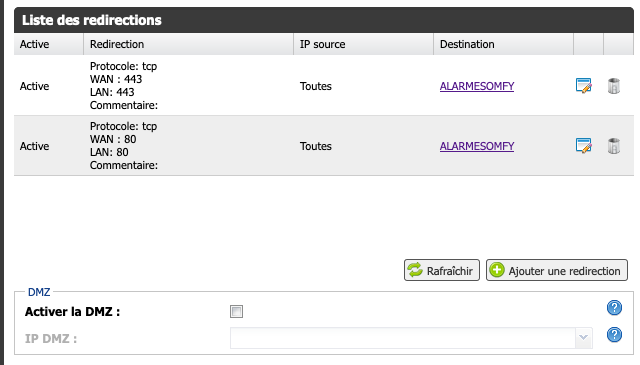Open ALARMESOMFY link for port 80
The width and height of the screenshot is (640, 365).
[x=477, y=146]
